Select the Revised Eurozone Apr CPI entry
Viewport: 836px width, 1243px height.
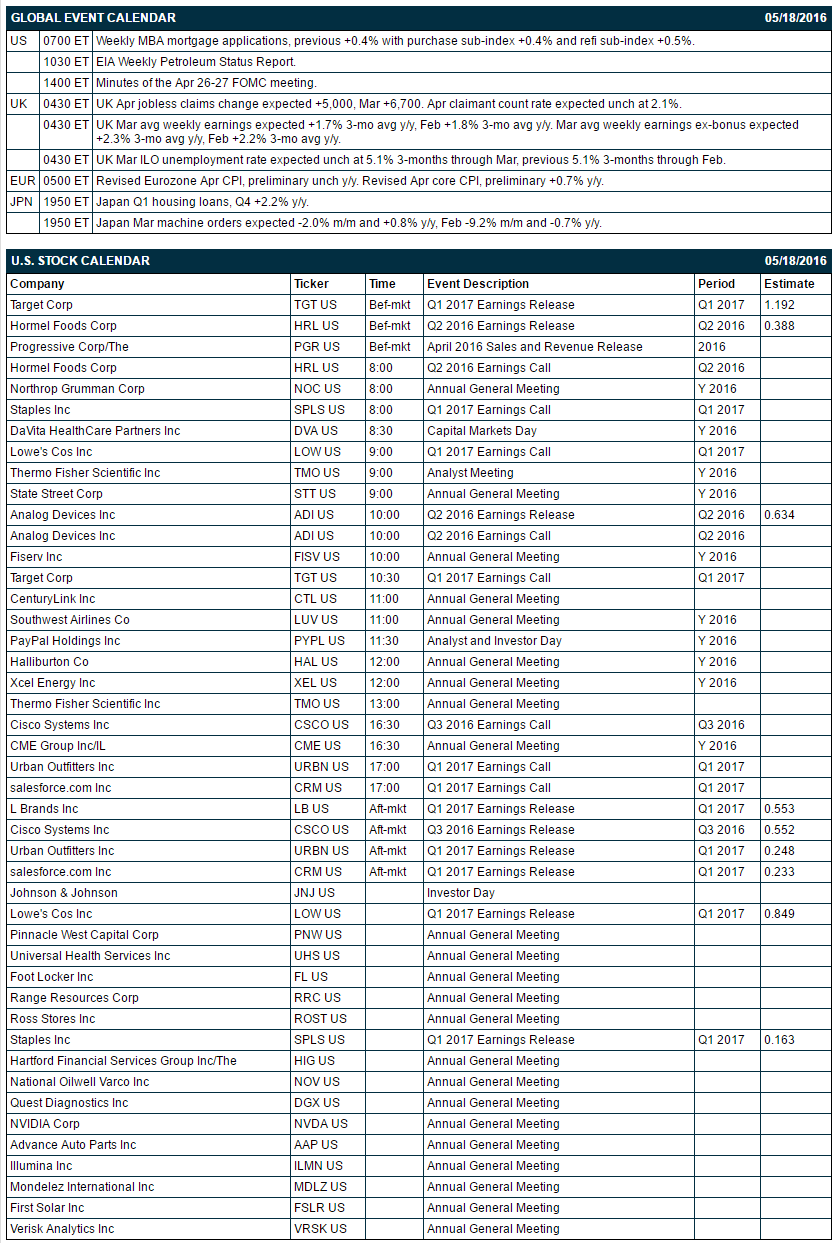click(x=349, y=181)
